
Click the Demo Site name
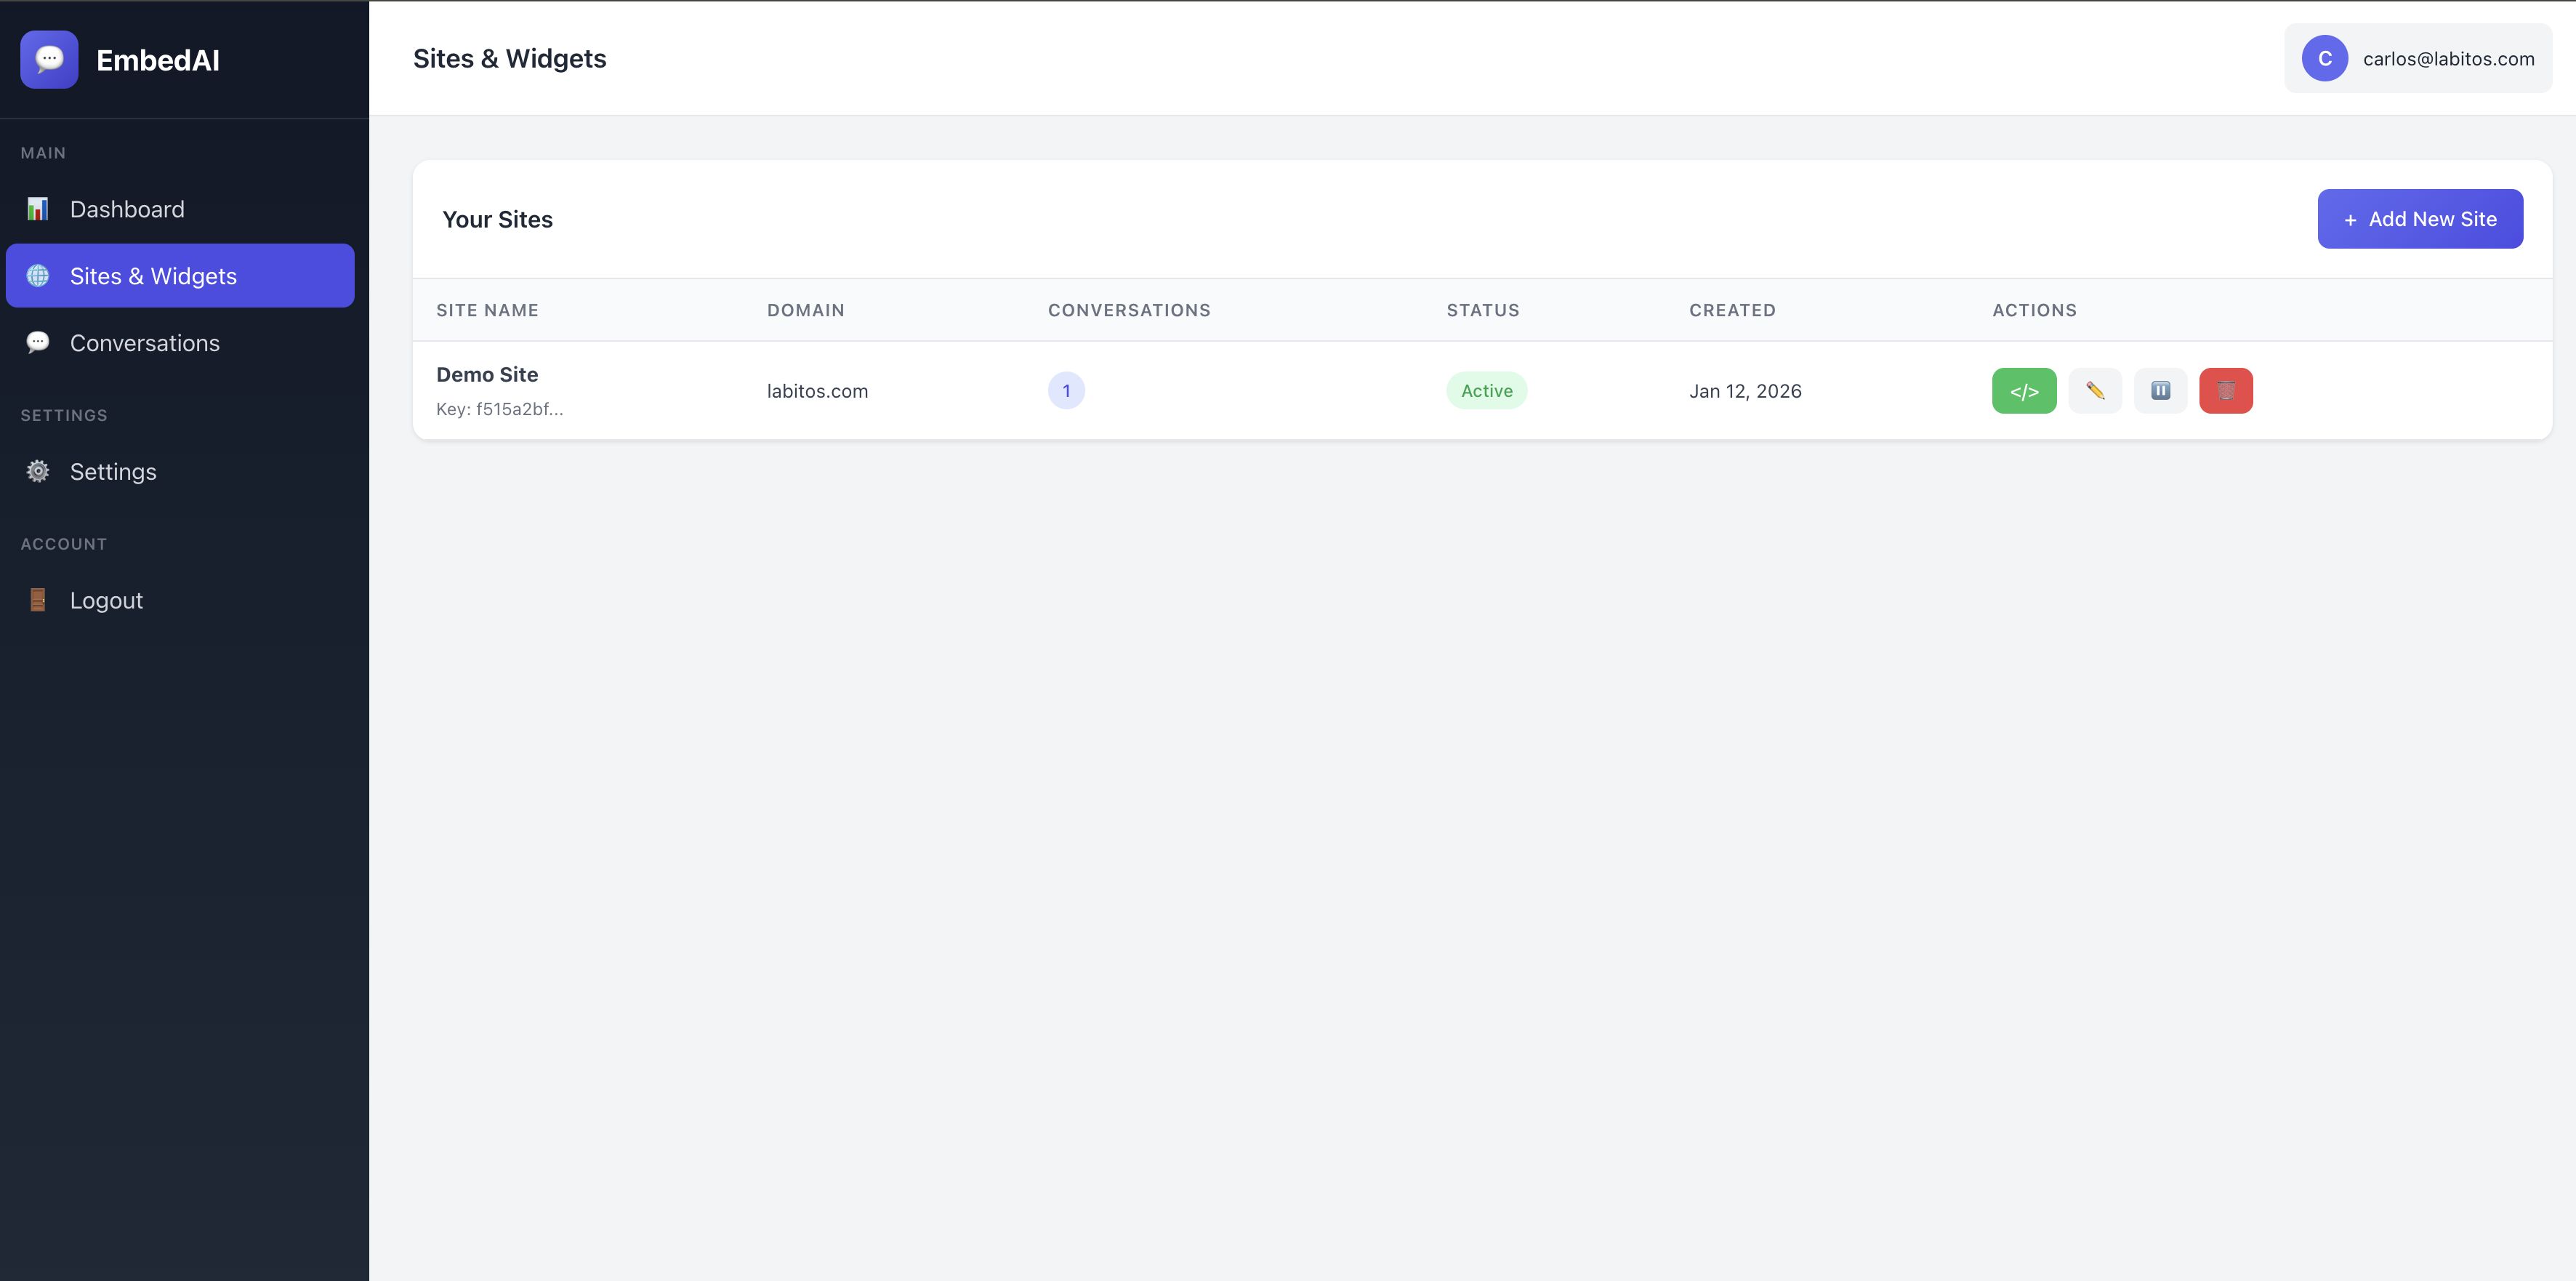(x=487, y=375)
